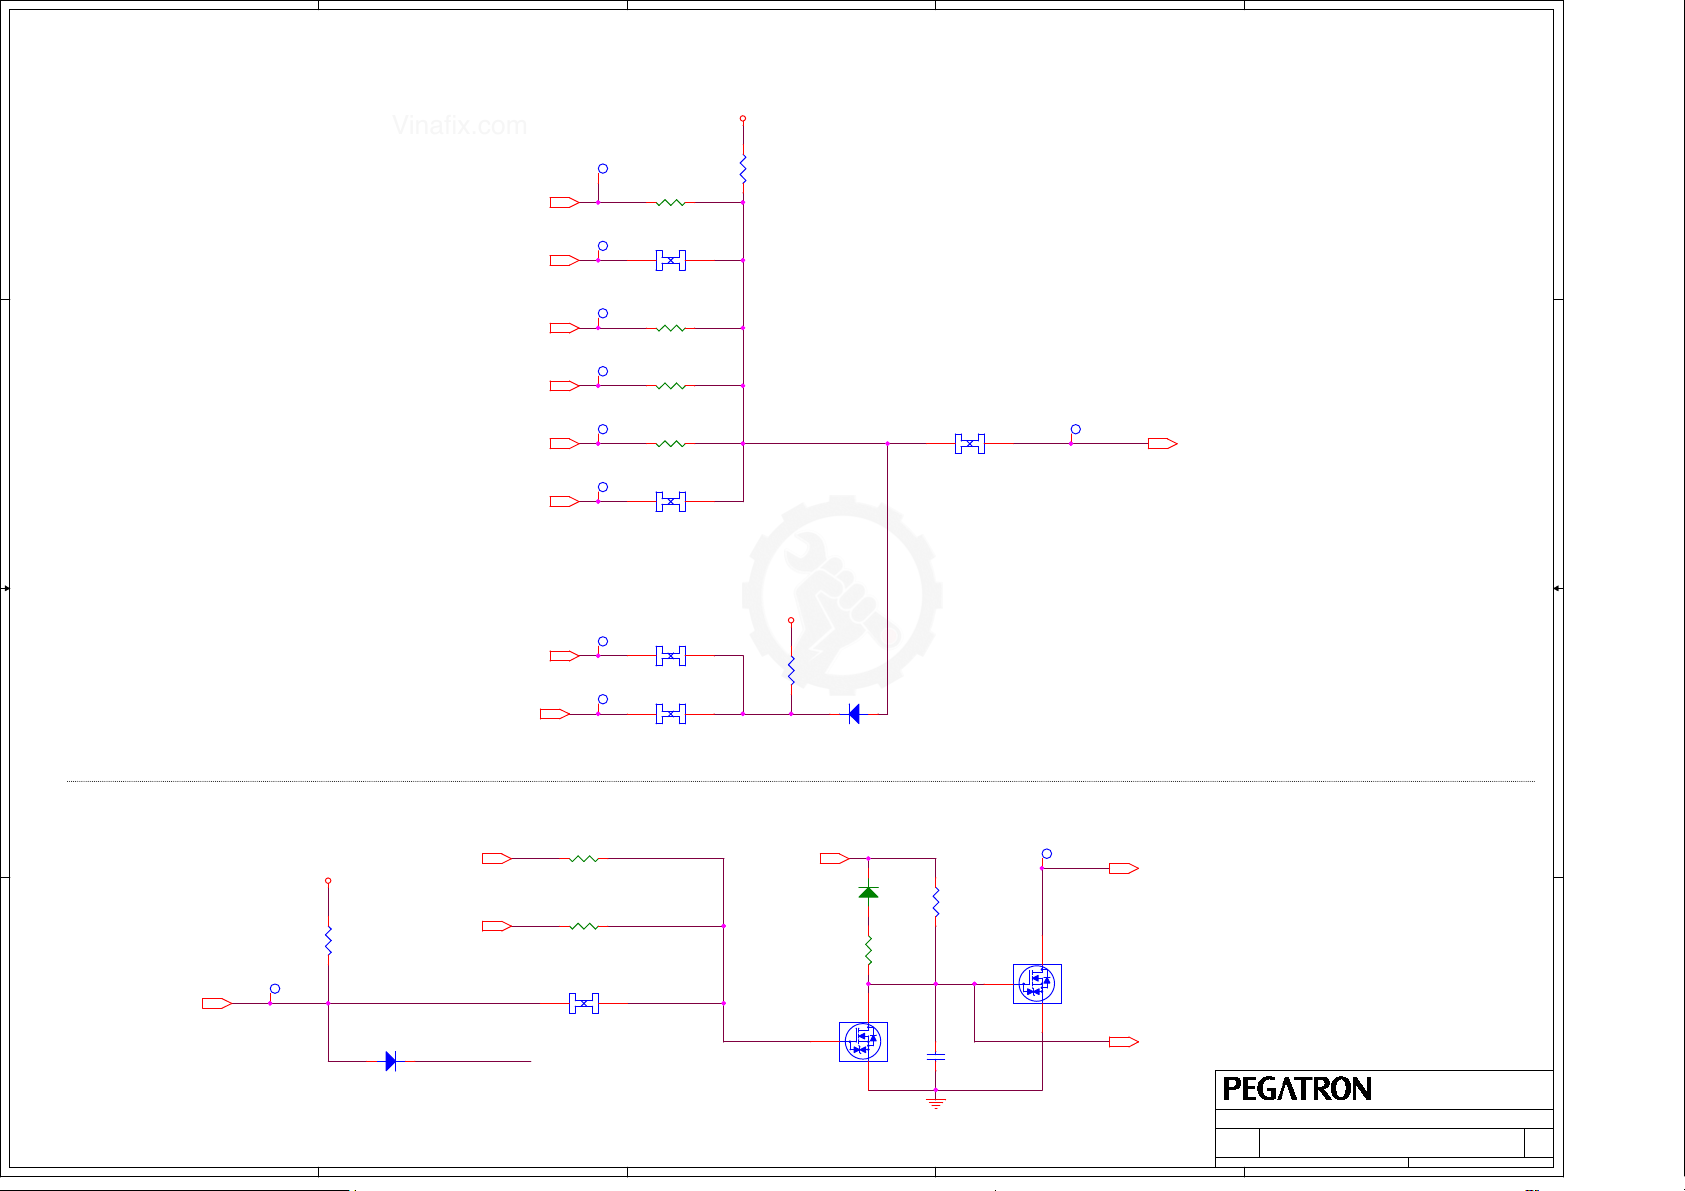Select the blue pull-up resistor in the lower-left circuit
The image size is (1685, 1191).
(x=328, y=940)
